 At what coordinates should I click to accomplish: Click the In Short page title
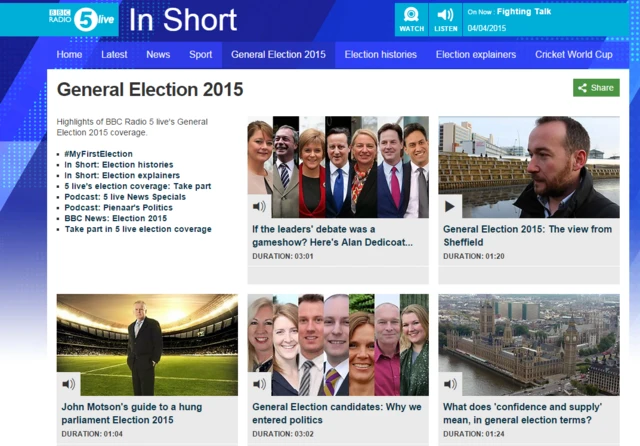[183, 20]
